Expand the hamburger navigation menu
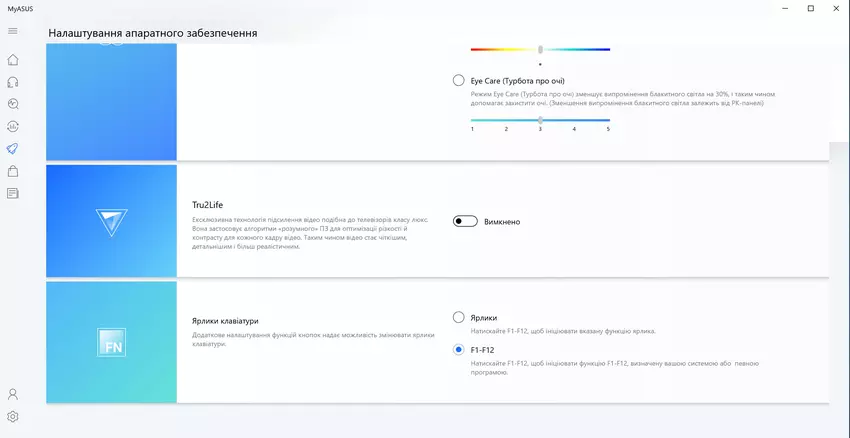The width and height of the screenshot is (850, 438). (x=13, y=31)
